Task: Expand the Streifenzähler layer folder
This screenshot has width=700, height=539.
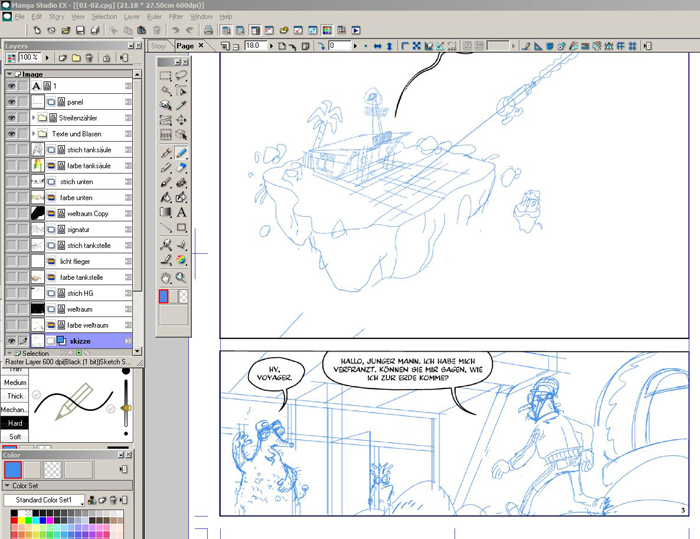Action: point(34,118)
